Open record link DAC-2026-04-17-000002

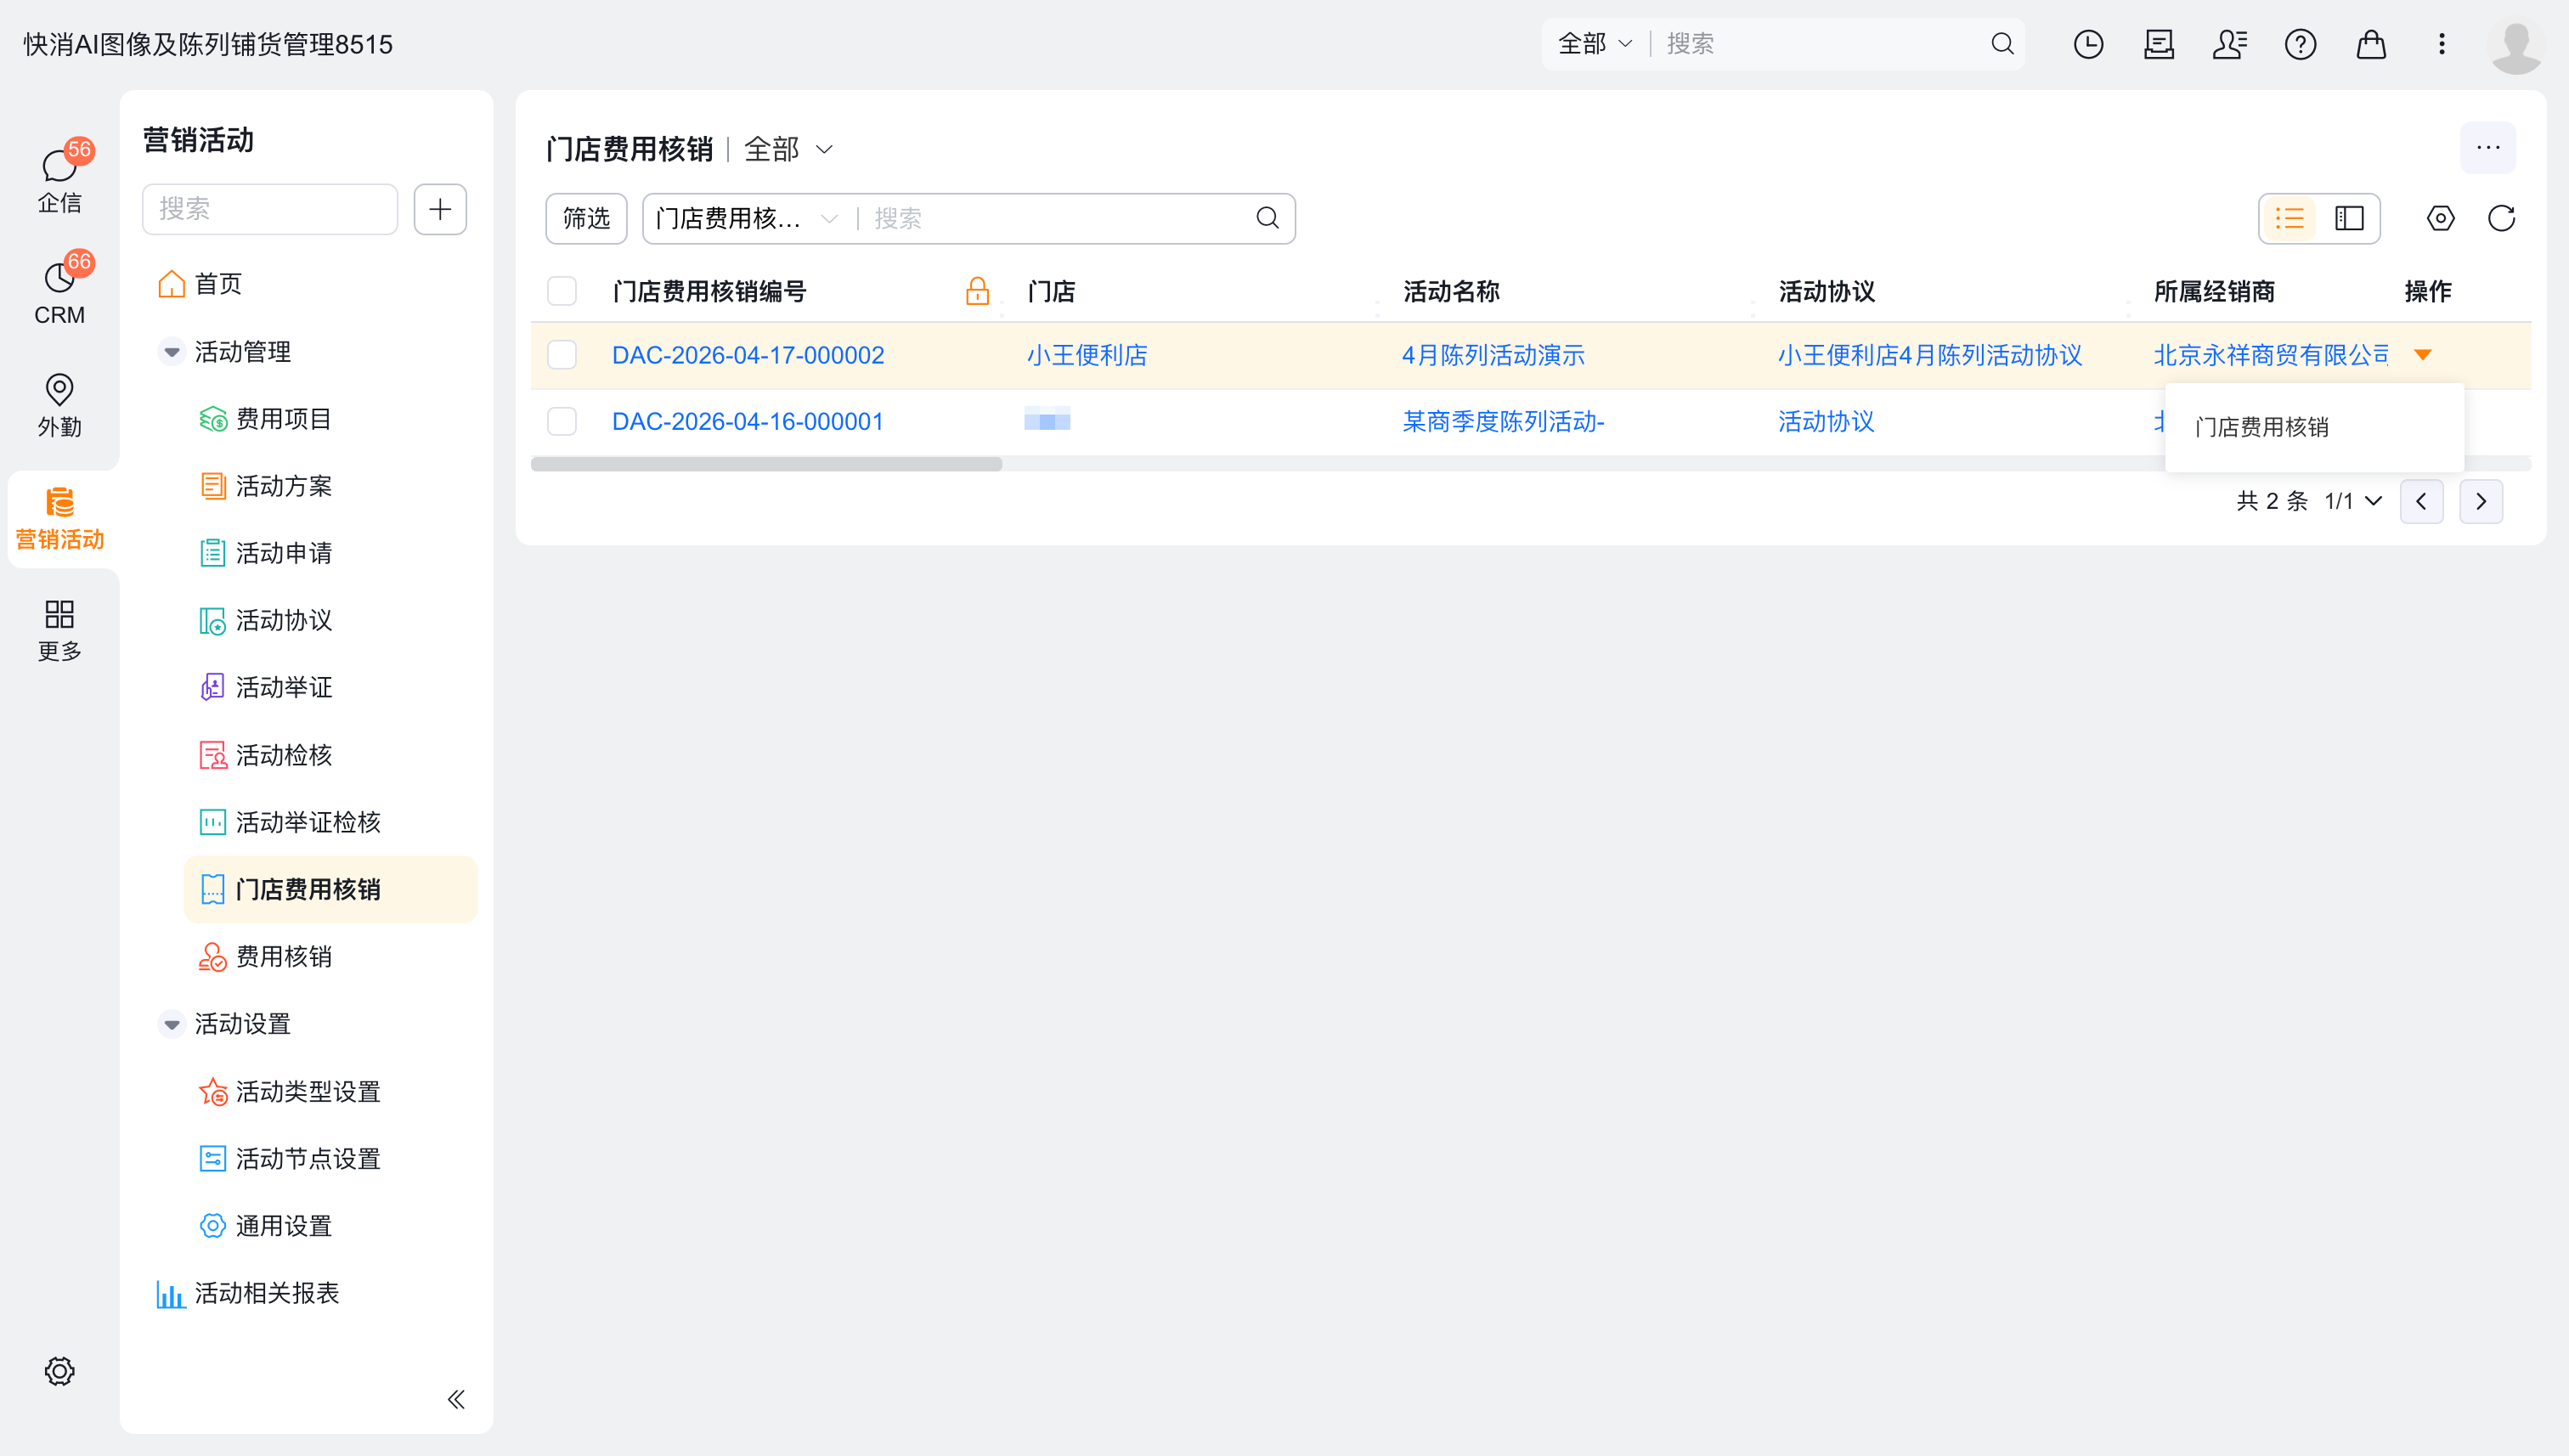coord(748,355)
